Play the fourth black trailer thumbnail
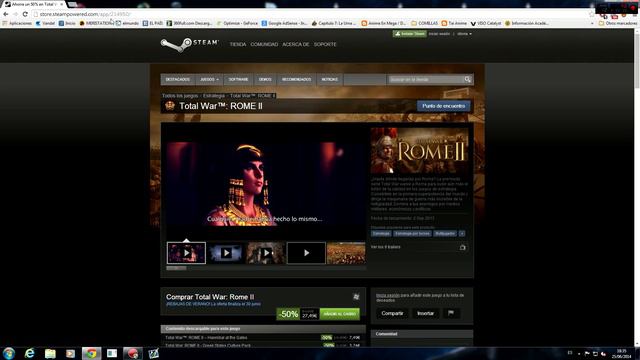640x360 pixels. click(x=306, y=253)
